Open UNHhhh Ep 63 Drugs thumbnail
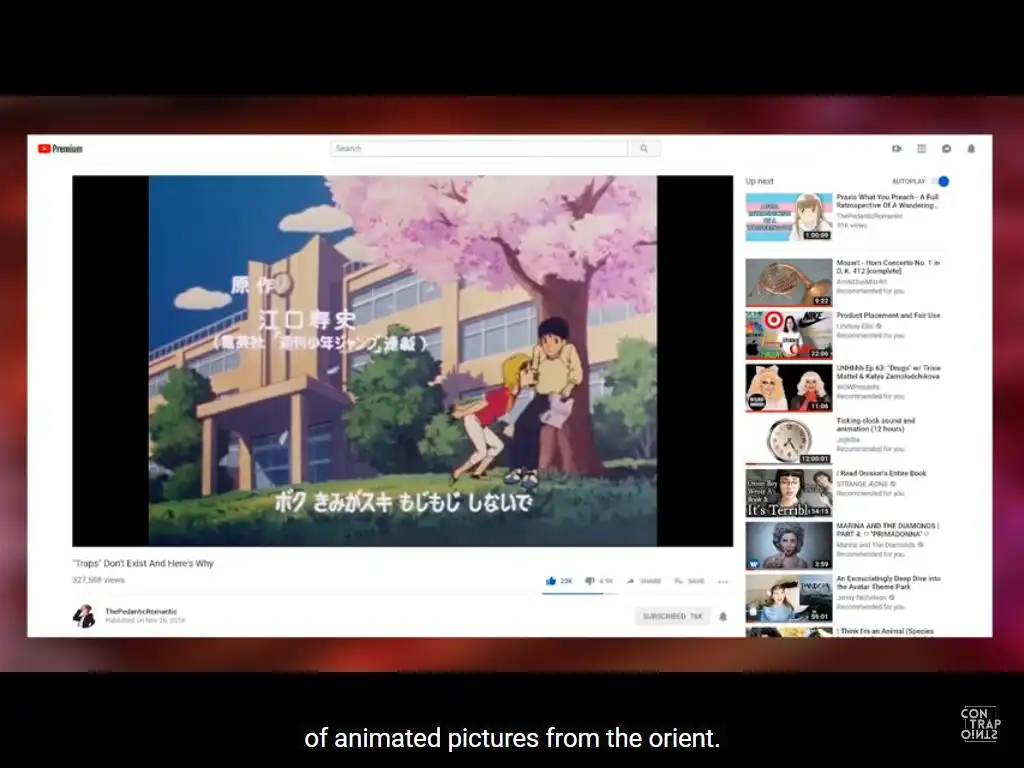This screenshot has height=768, width=1024. (789, 388)
